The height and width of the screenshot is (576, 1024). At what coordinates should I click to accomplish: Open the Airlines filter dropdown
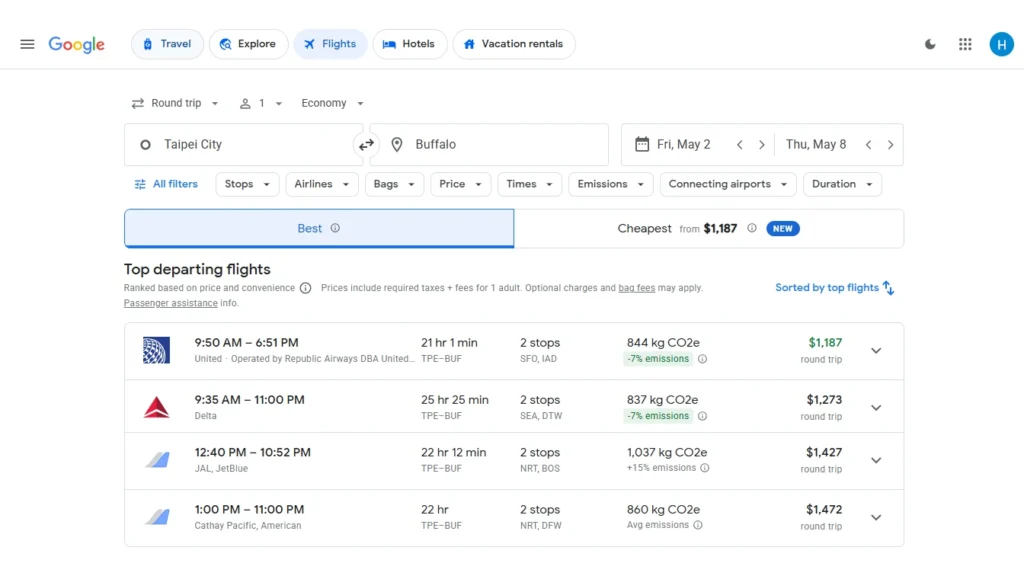pos(321,184)
